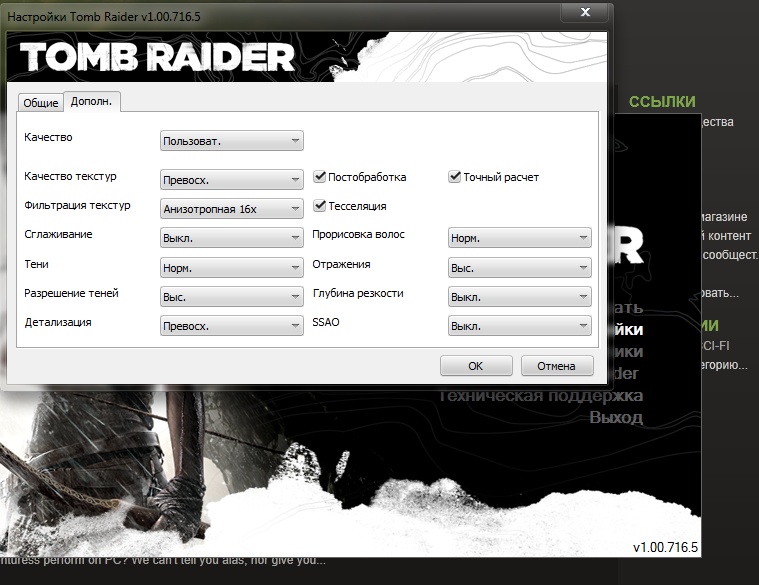Click the Отражения label
This screenshot has height=585, width=759.
pos(341,265)
